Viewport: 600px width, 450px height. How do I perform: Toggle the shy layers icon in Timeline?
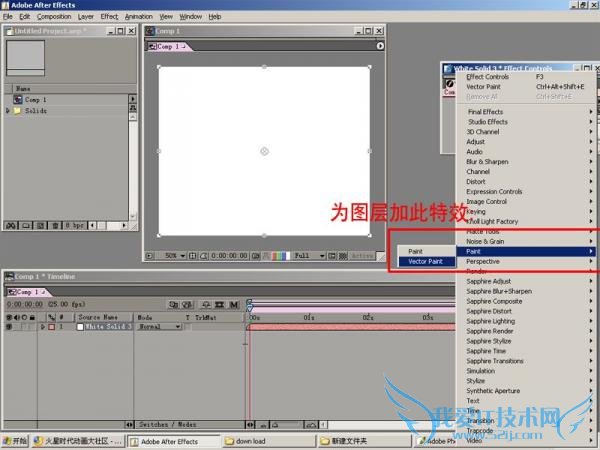[x=206, y=305]
